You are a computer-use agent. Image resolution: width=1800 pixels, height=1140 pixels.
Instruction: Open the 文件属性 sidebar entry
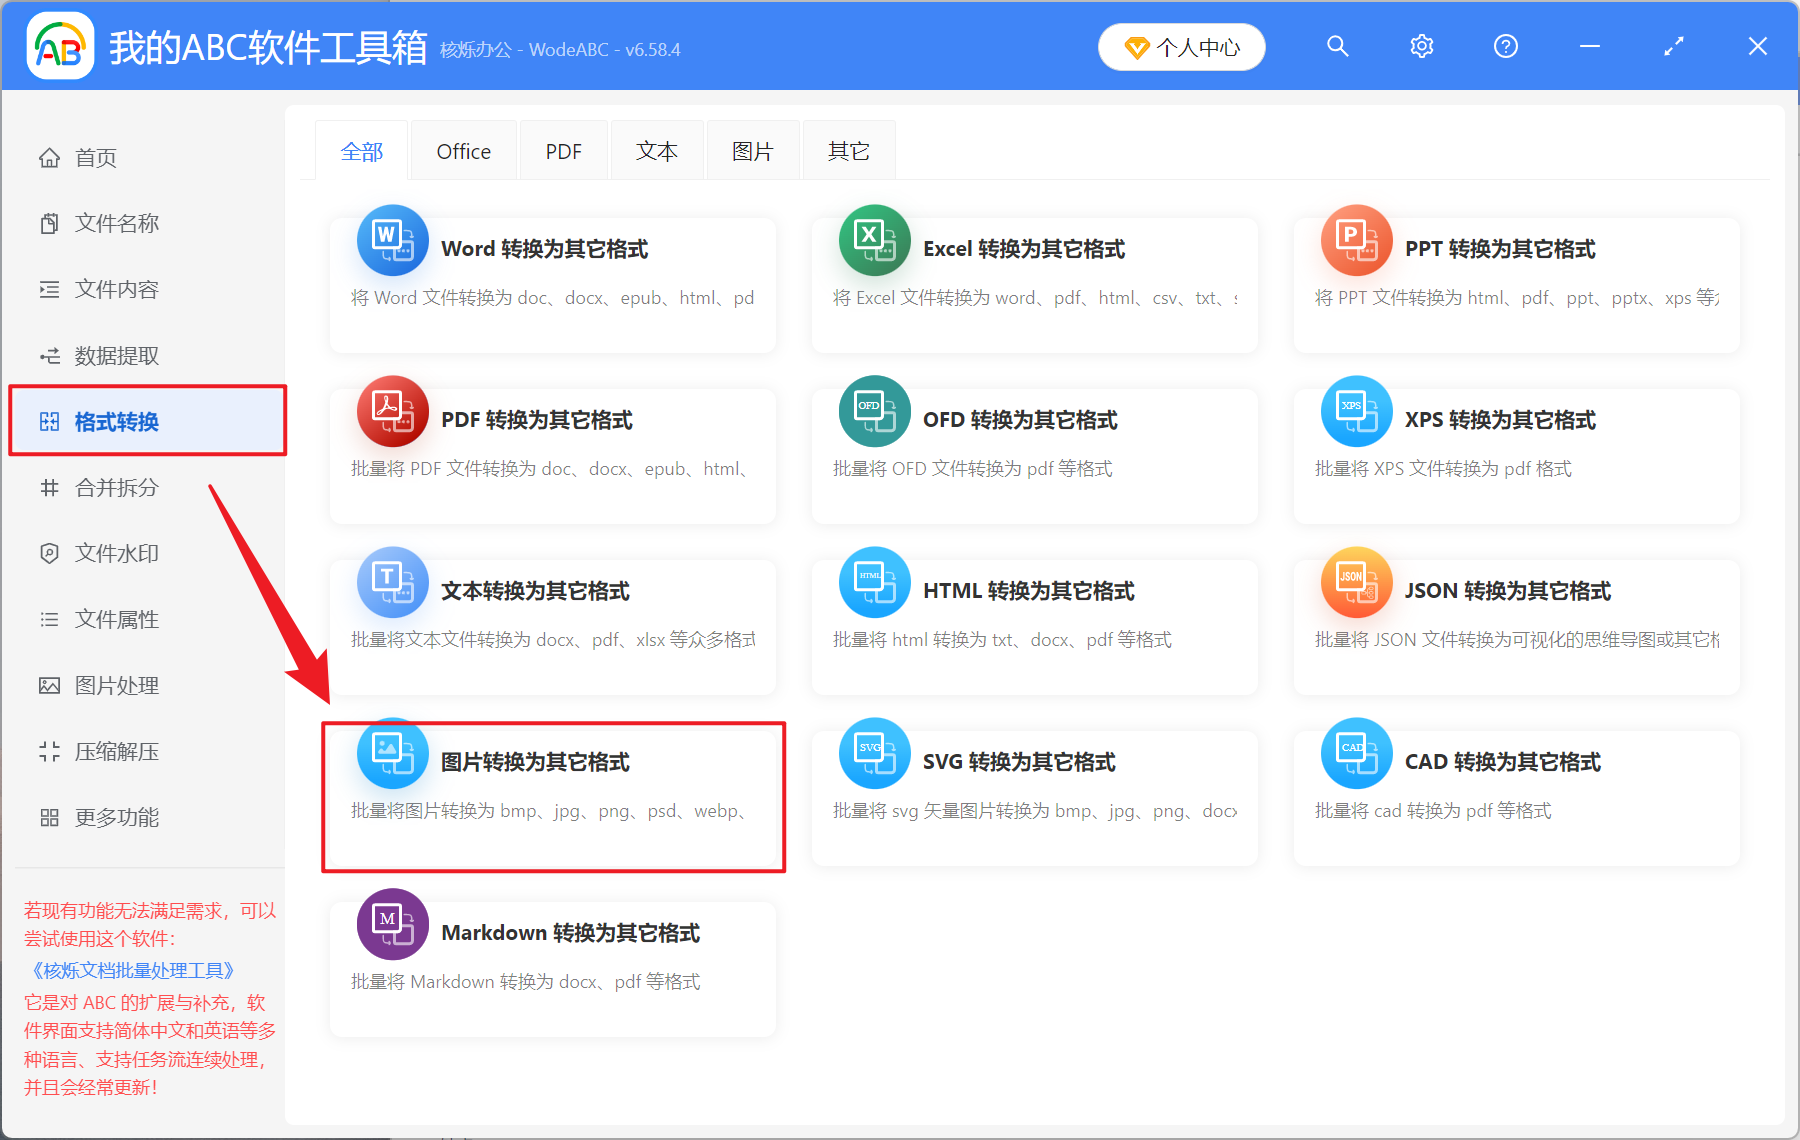pyautogui.click(x=115, y=619)
